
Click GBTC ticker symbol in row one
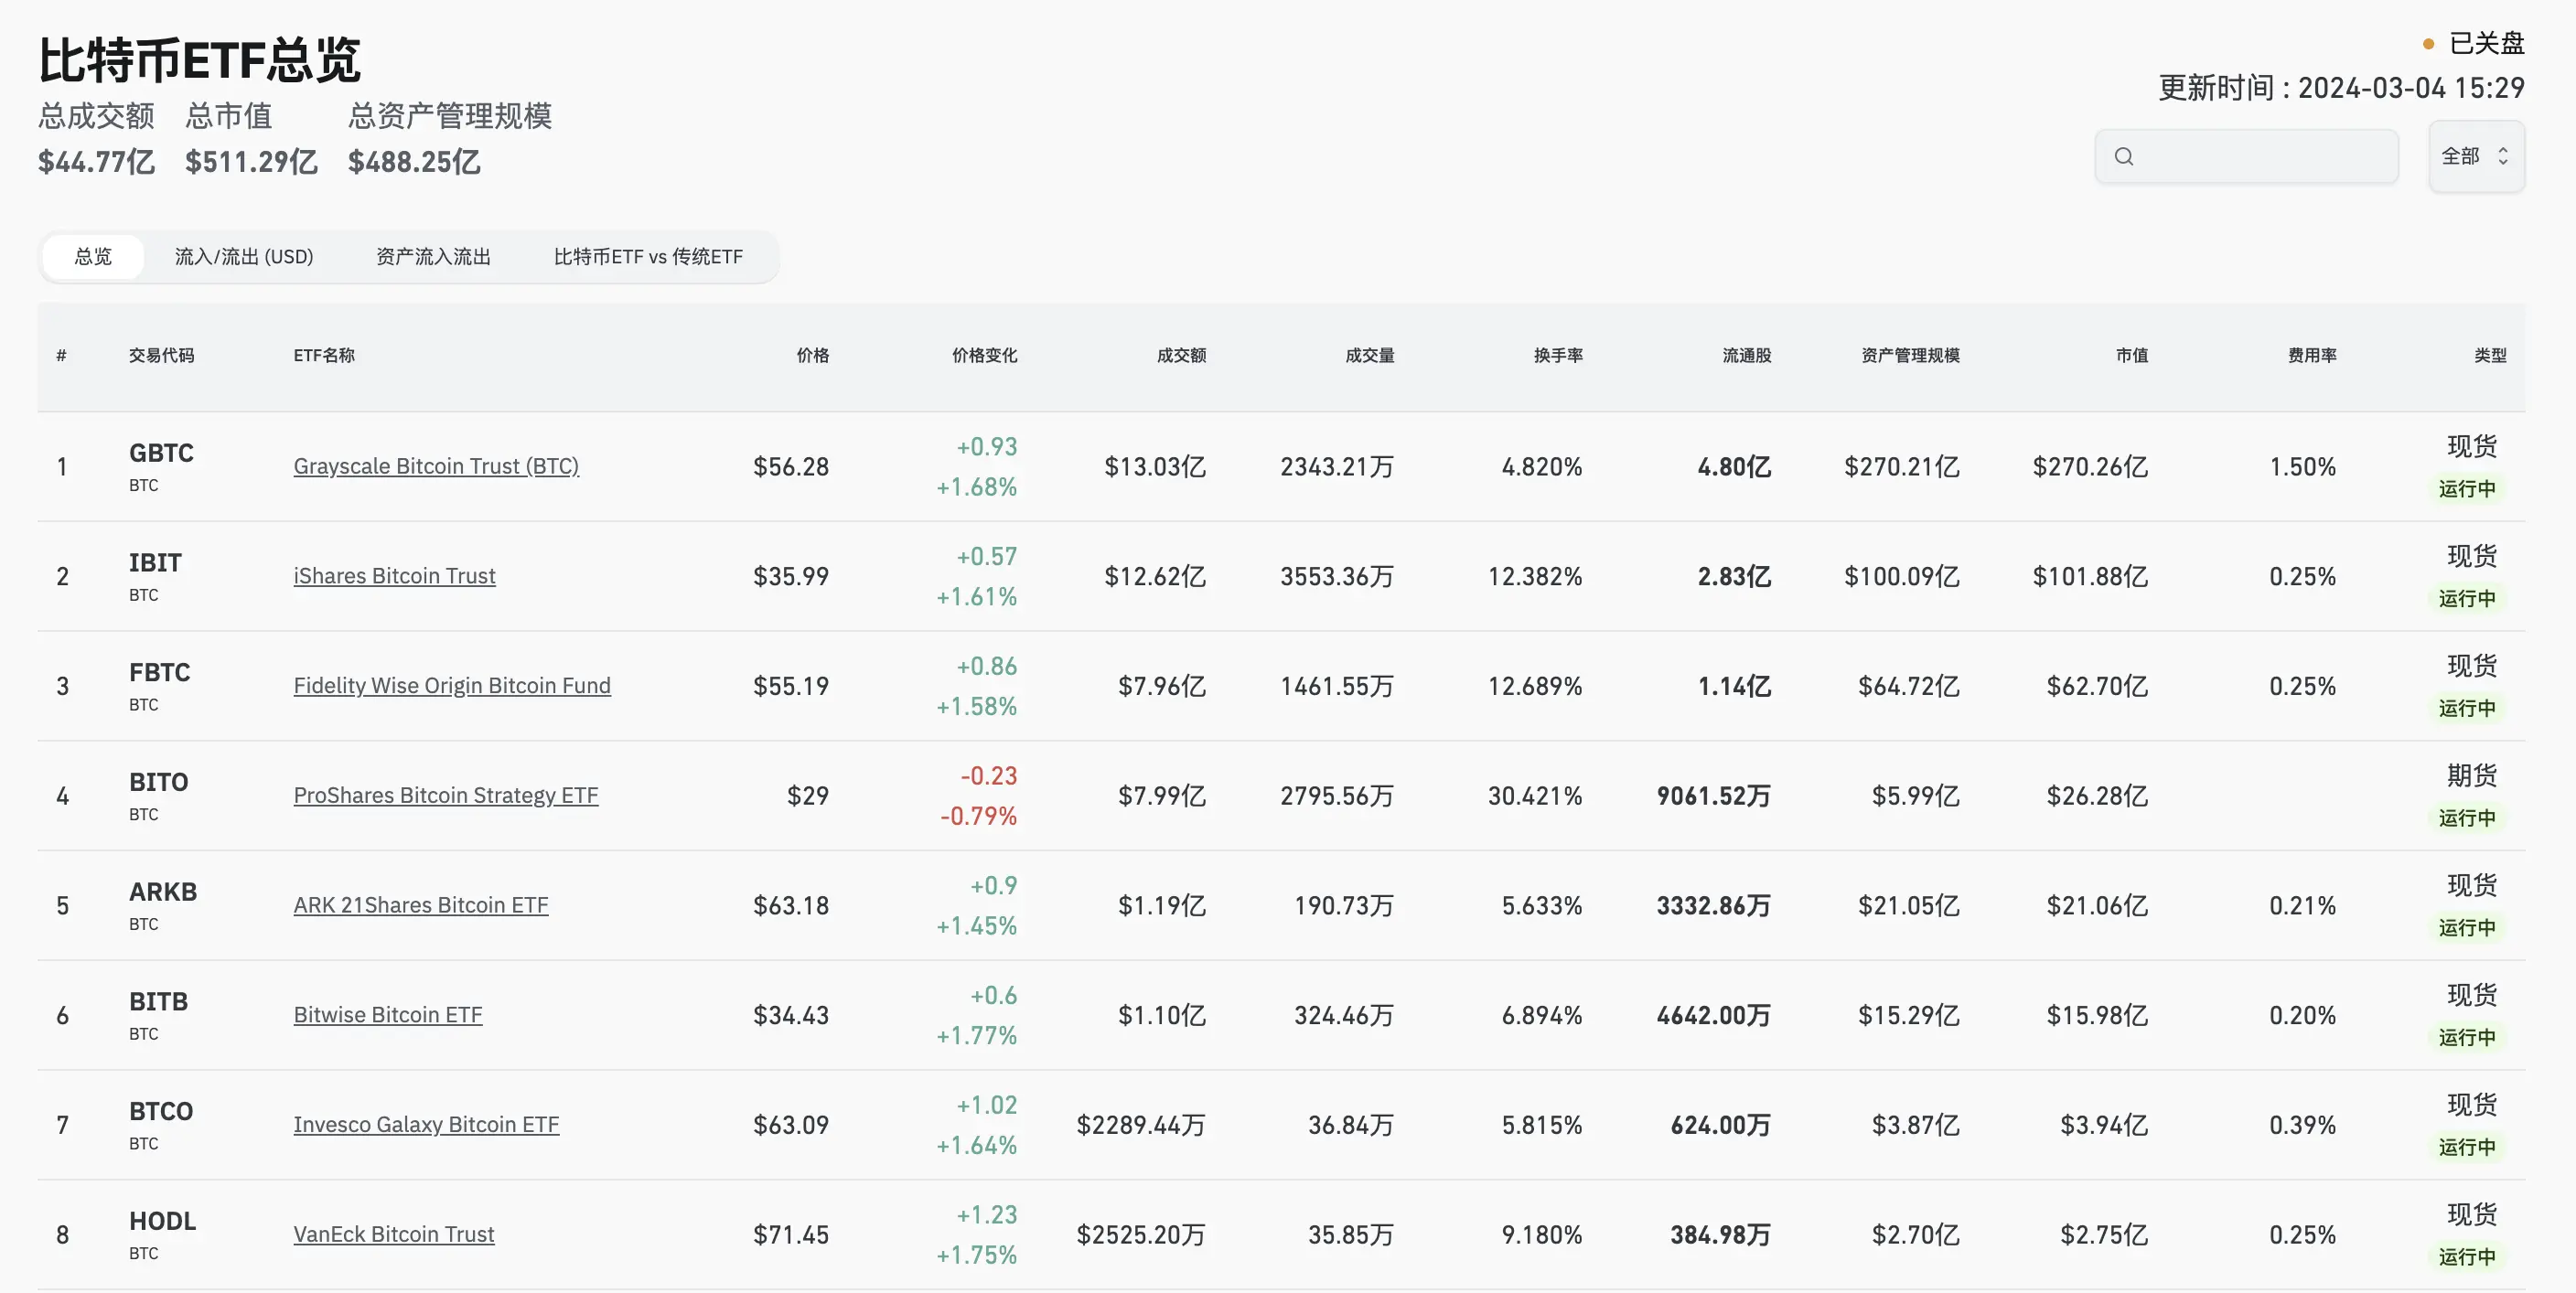161,453
